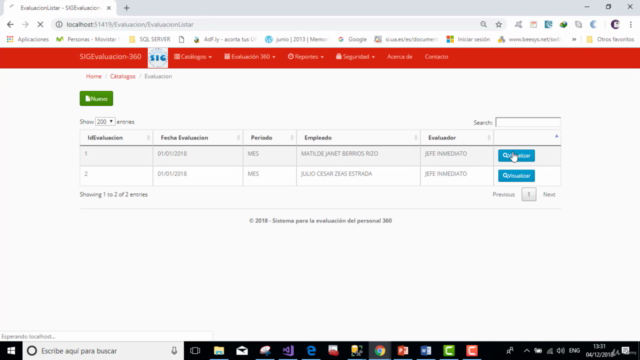Open the Otros favoritos bookmarks folder
The height and width of the screenshot is (360, 640).
point(610,39)
